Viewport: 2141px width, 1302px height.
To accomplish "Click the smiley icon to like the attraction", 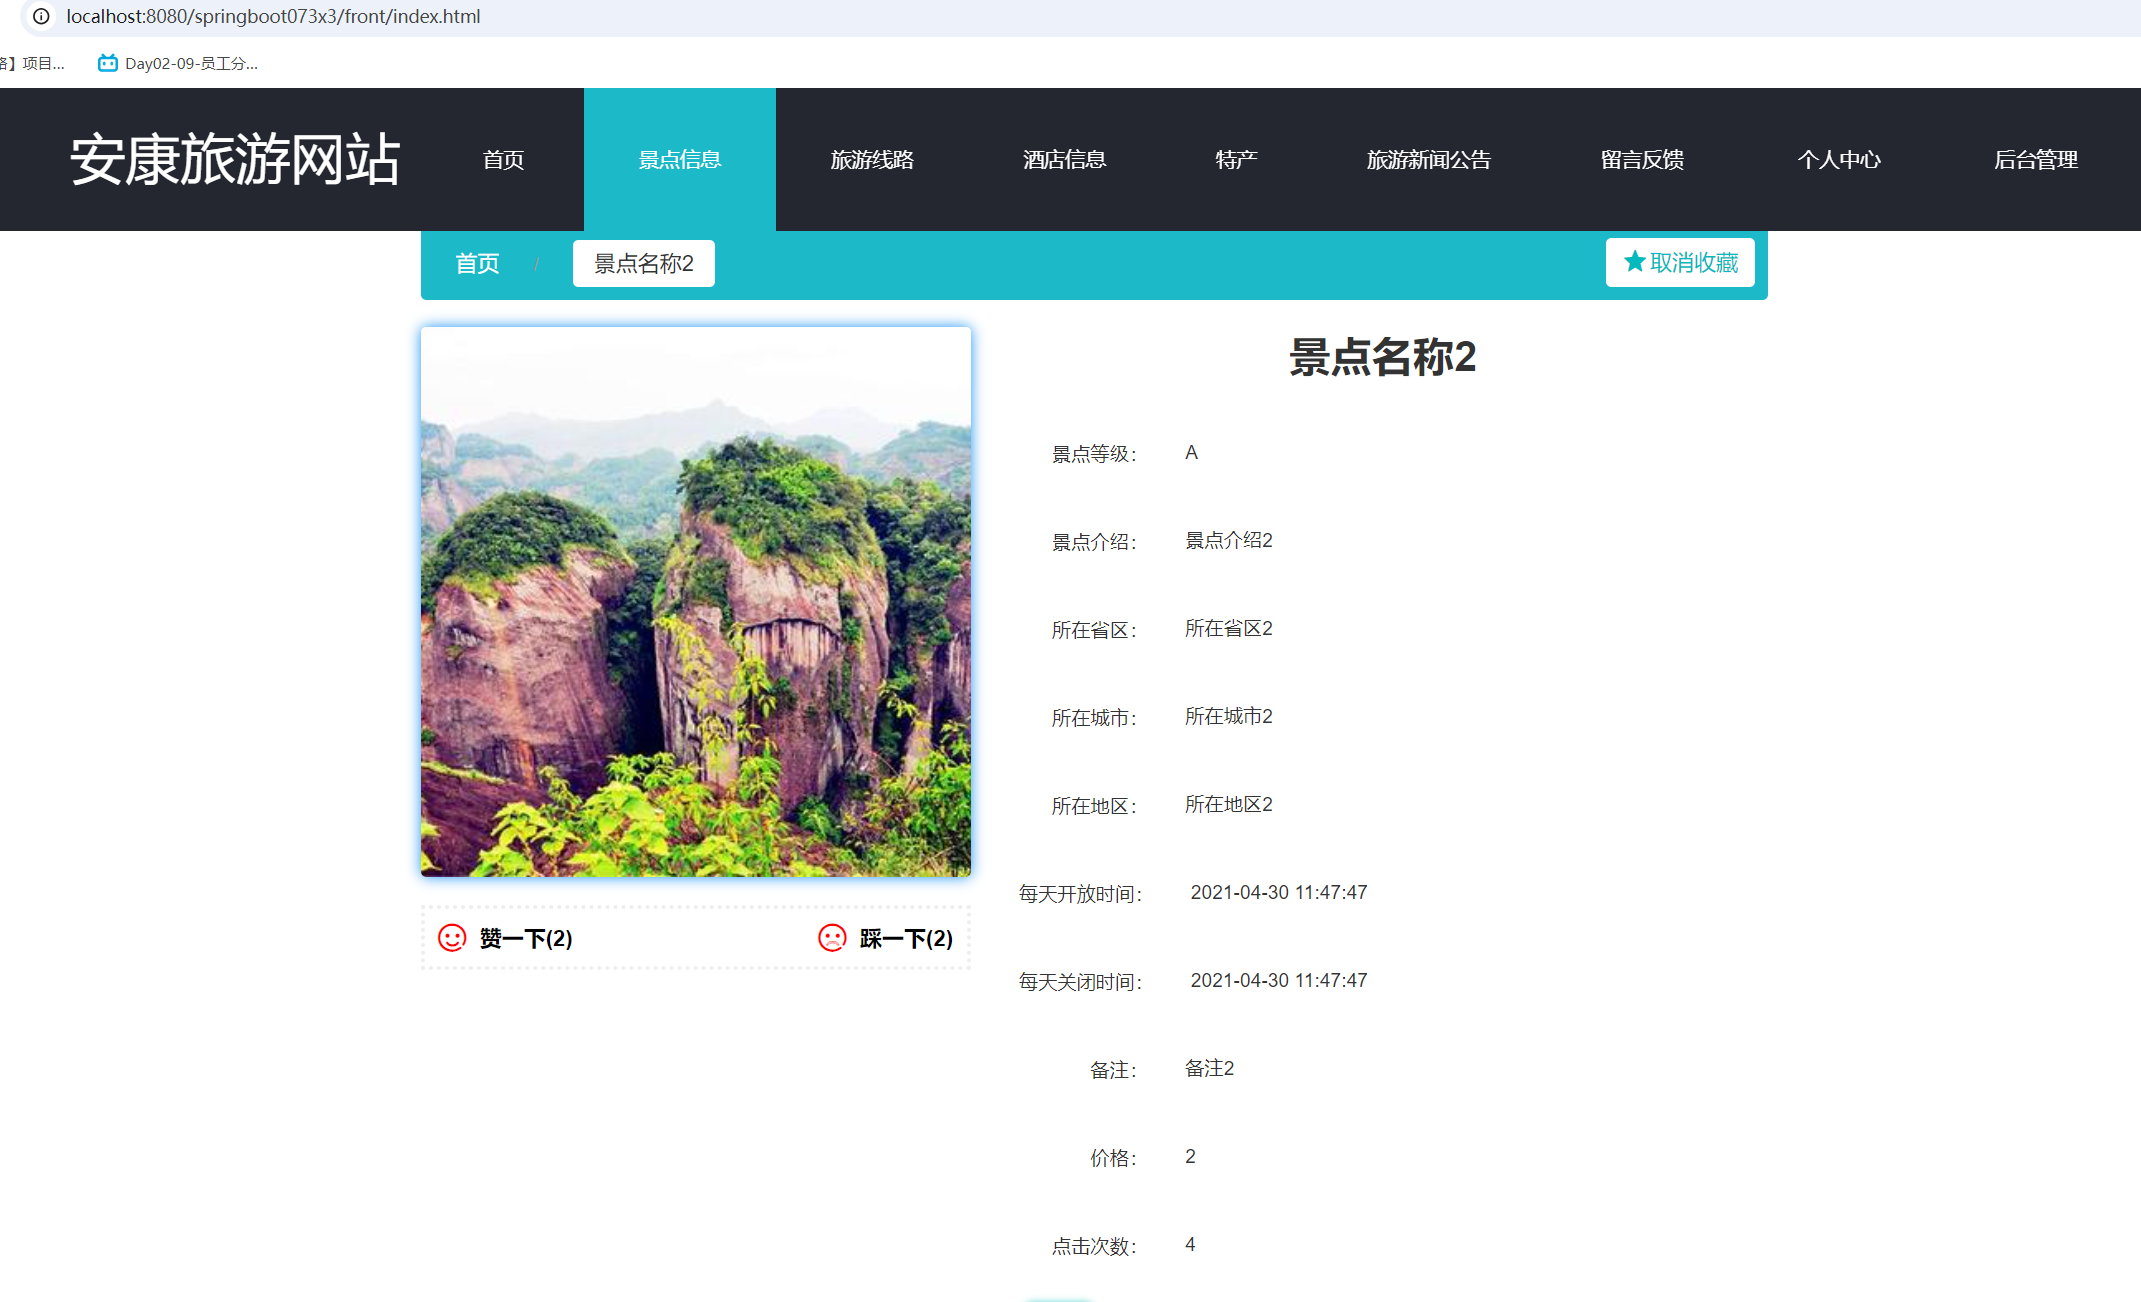I will [x=452, y=938].
